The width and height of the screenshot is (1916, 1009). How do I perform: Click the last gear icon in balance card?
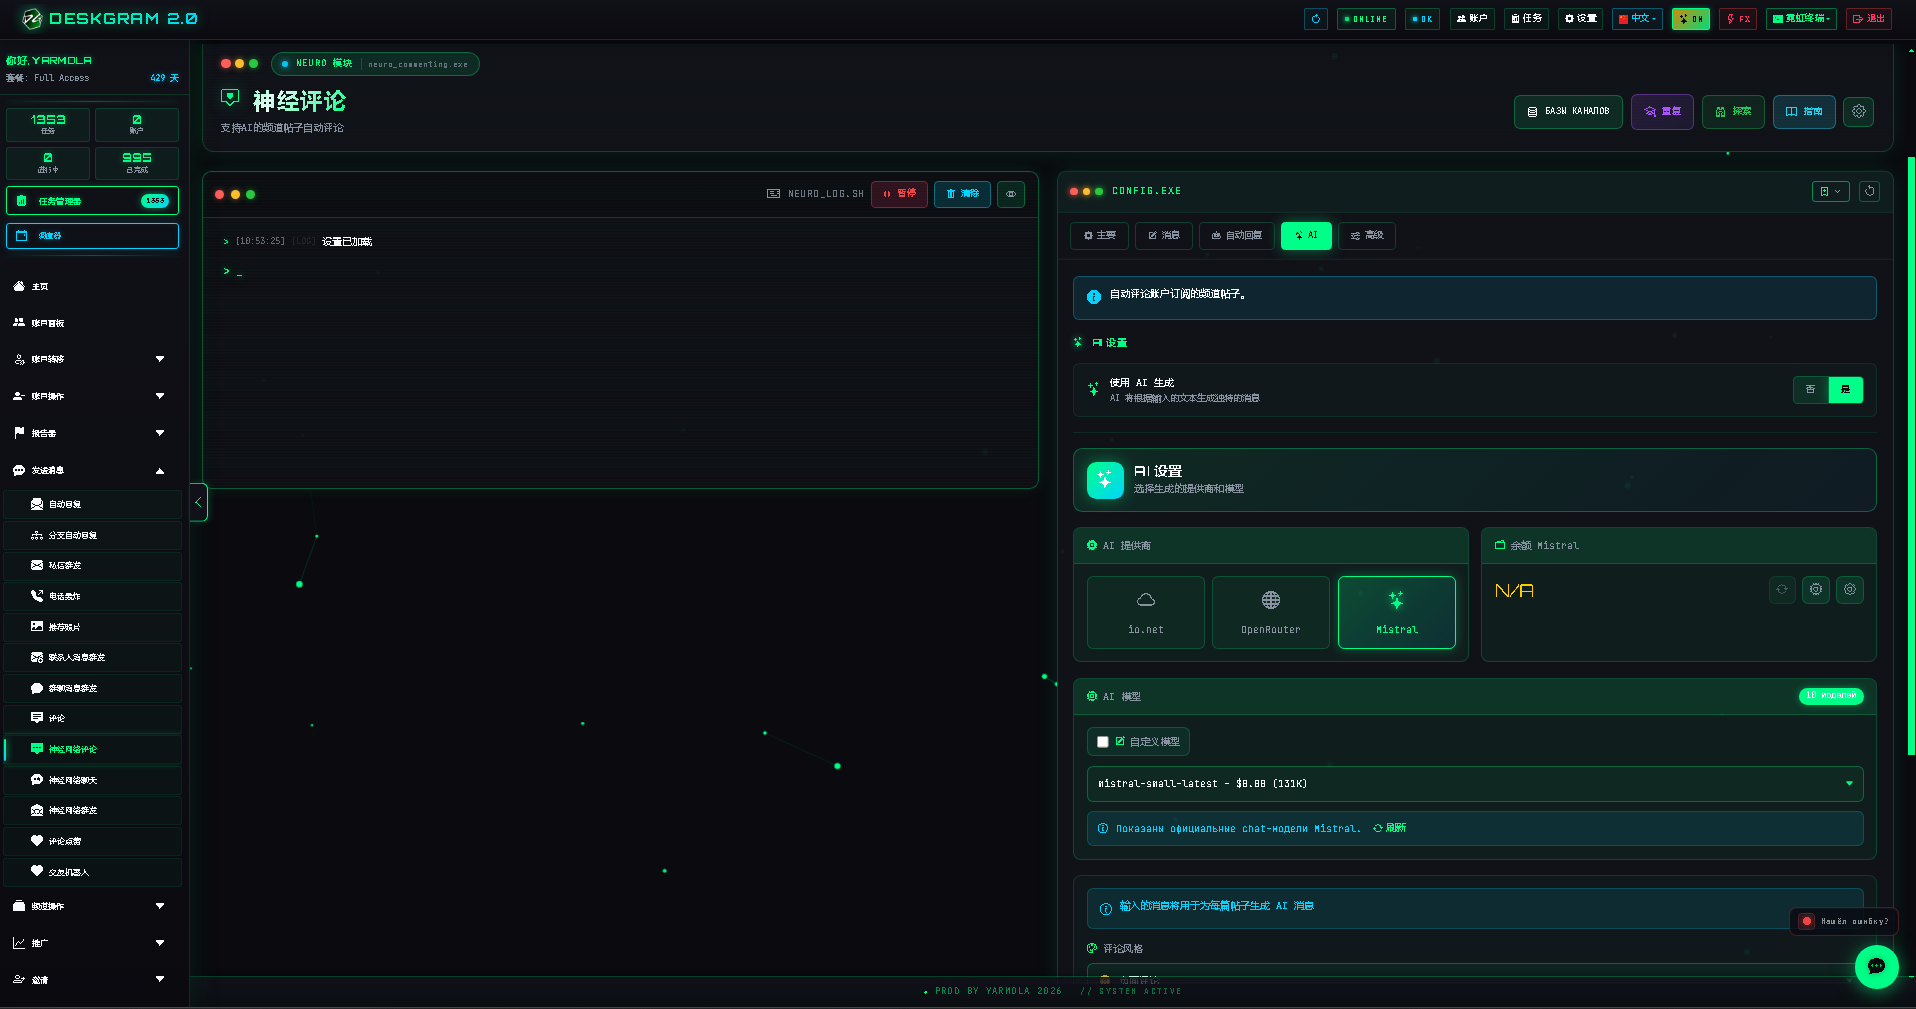(1850, 590)
